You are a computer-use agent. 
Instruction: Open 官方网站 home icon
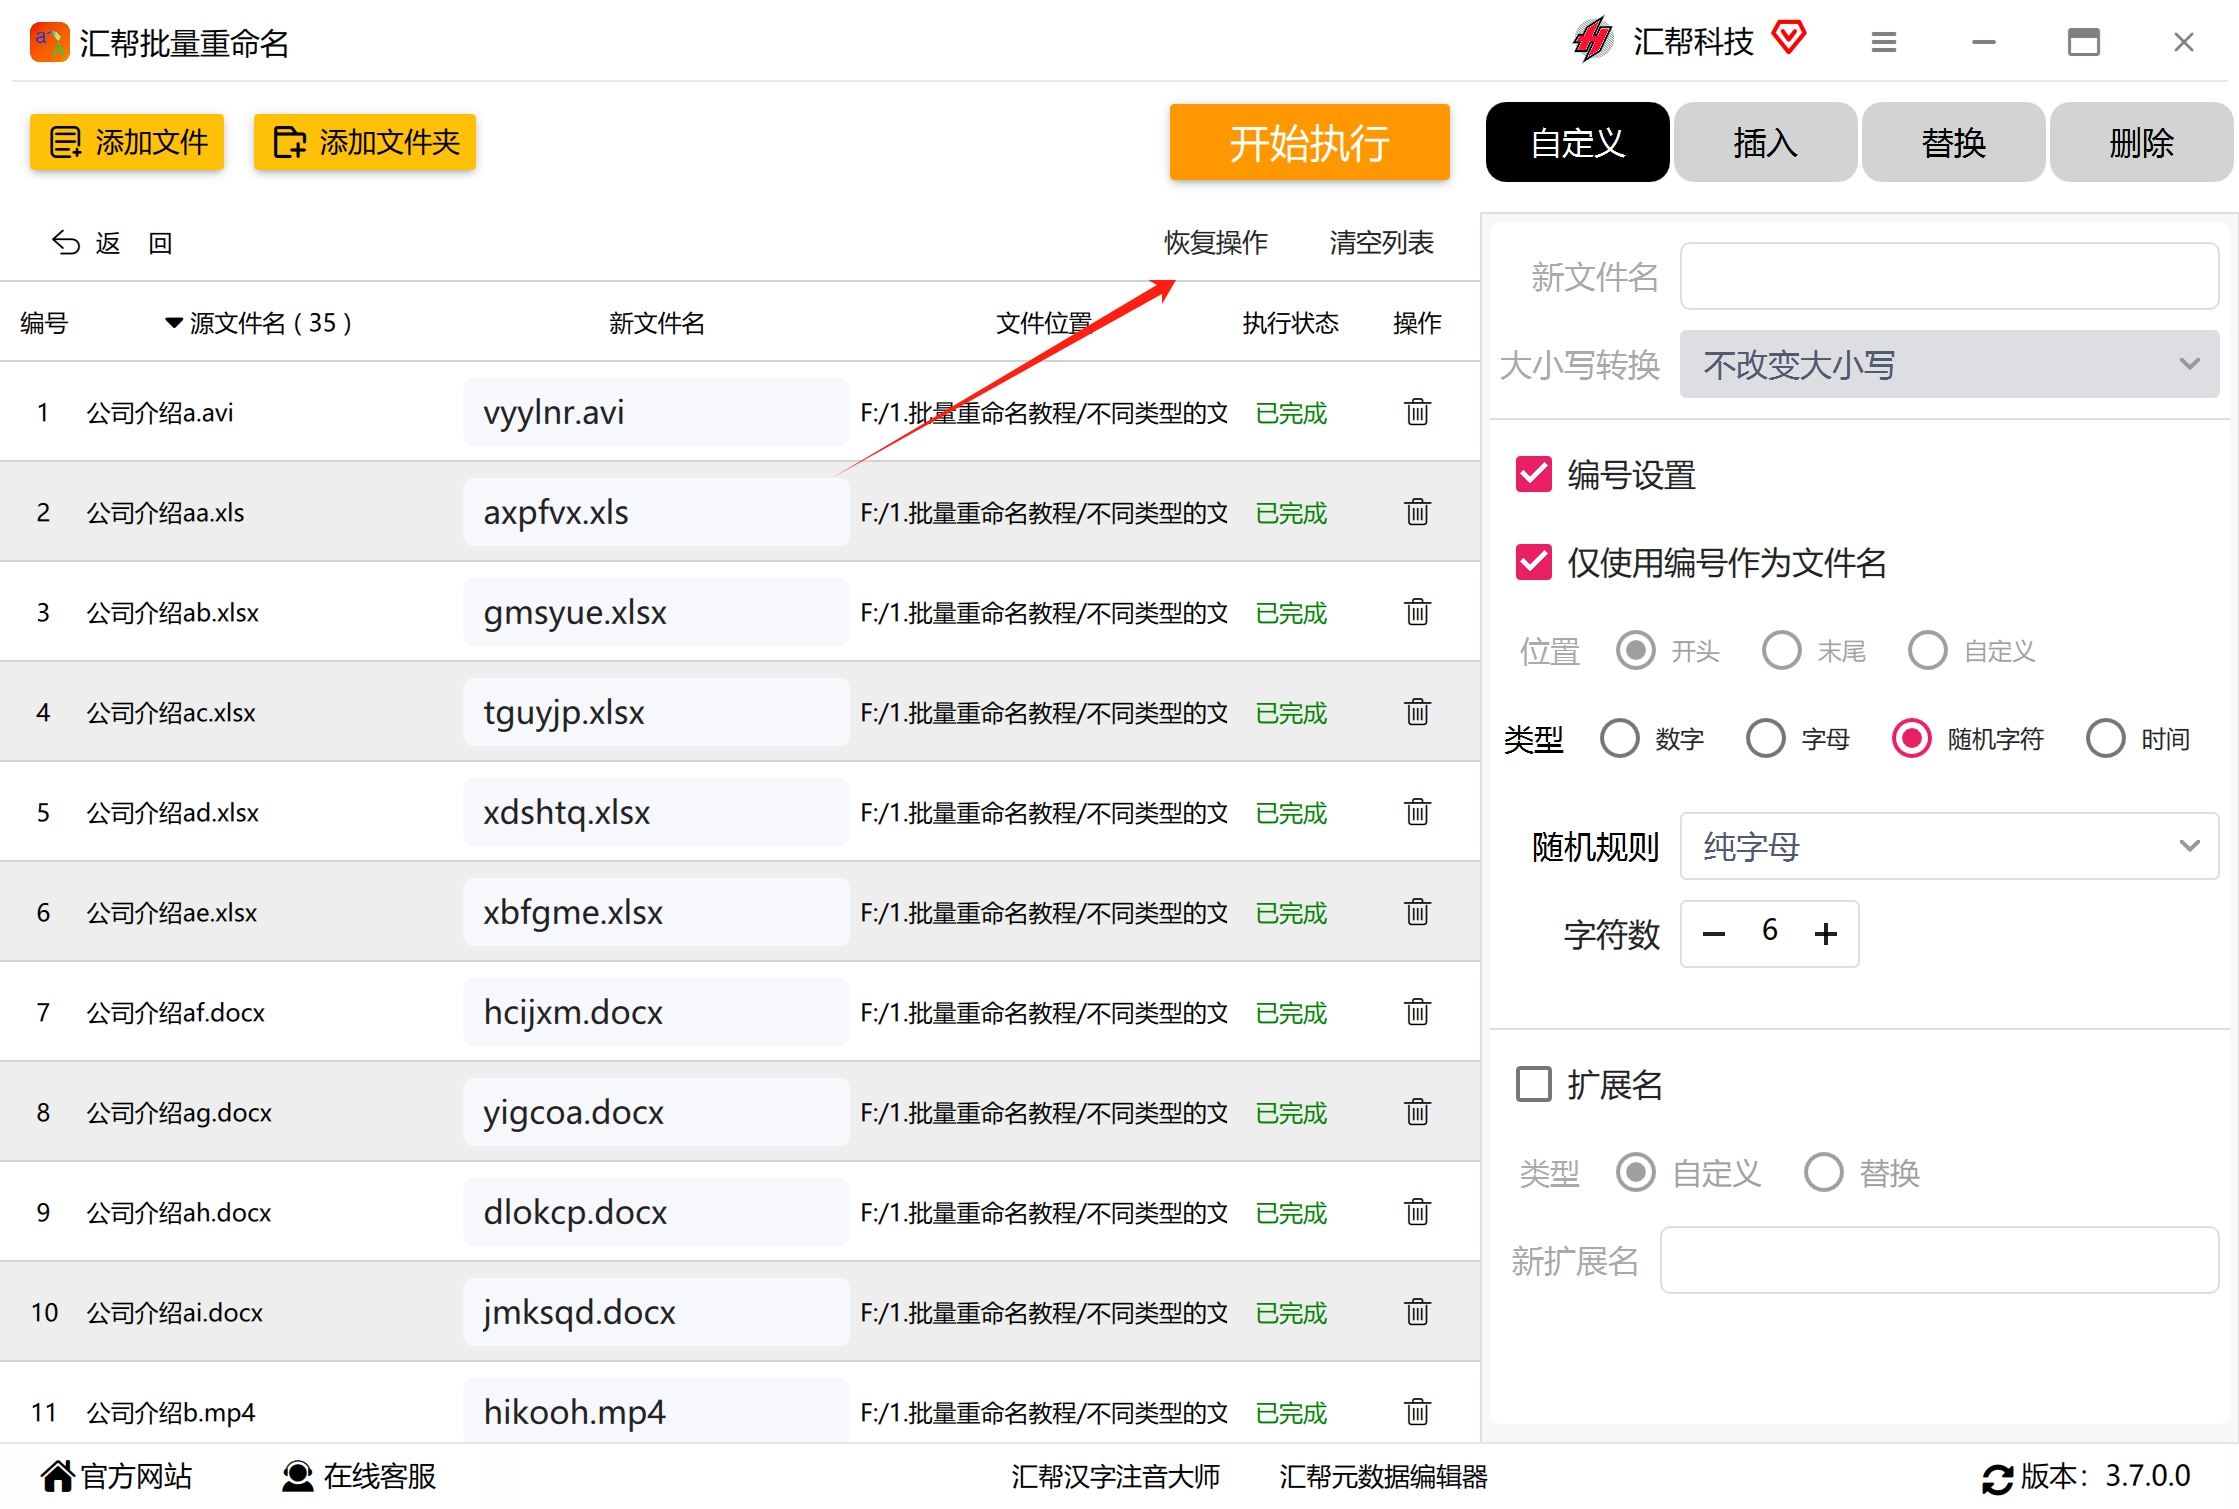[58, 1476]
